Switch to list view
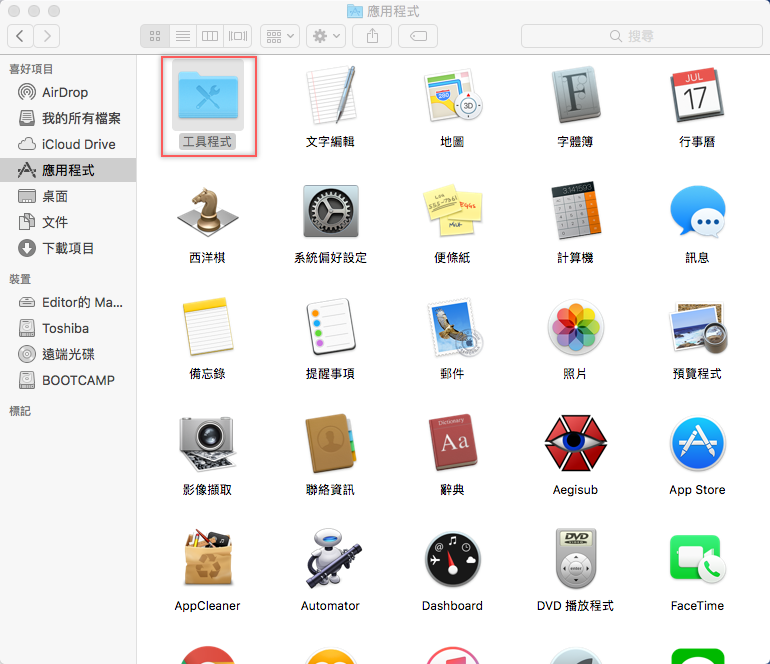This screenshot has width=770, height=664. 183,36
